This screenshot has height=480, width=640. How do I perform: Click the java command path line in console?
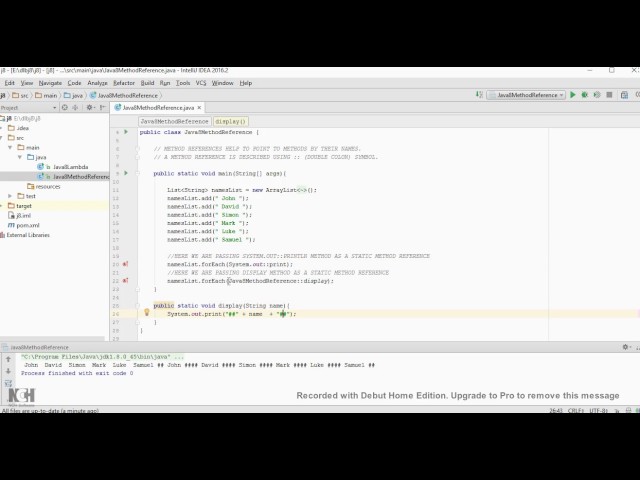click(102, 357)
